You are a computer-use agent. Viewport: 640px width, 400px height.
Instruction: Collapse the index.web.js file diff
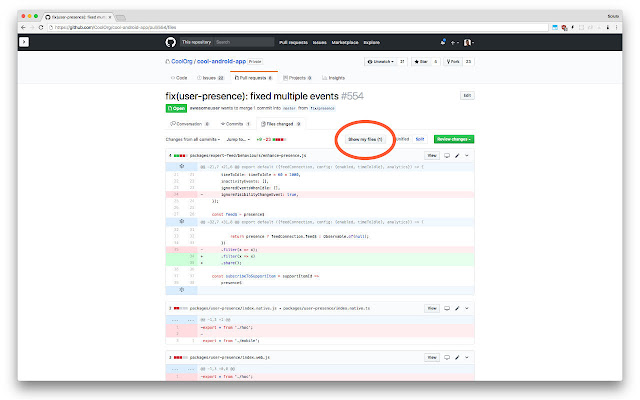tap(467, 357)
